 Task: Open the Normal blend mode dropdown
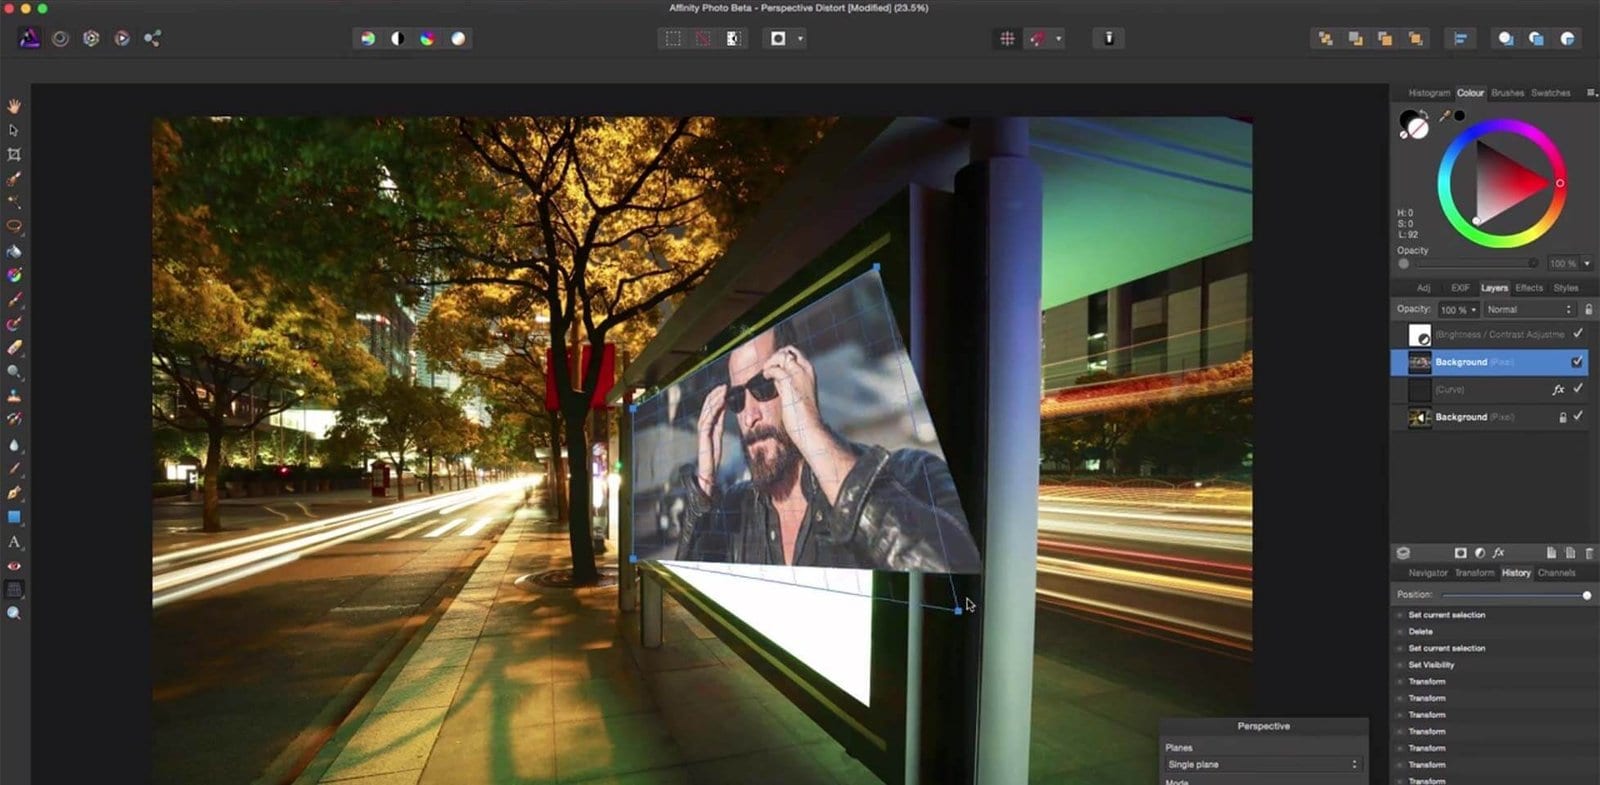click(x=1529, y=310)
